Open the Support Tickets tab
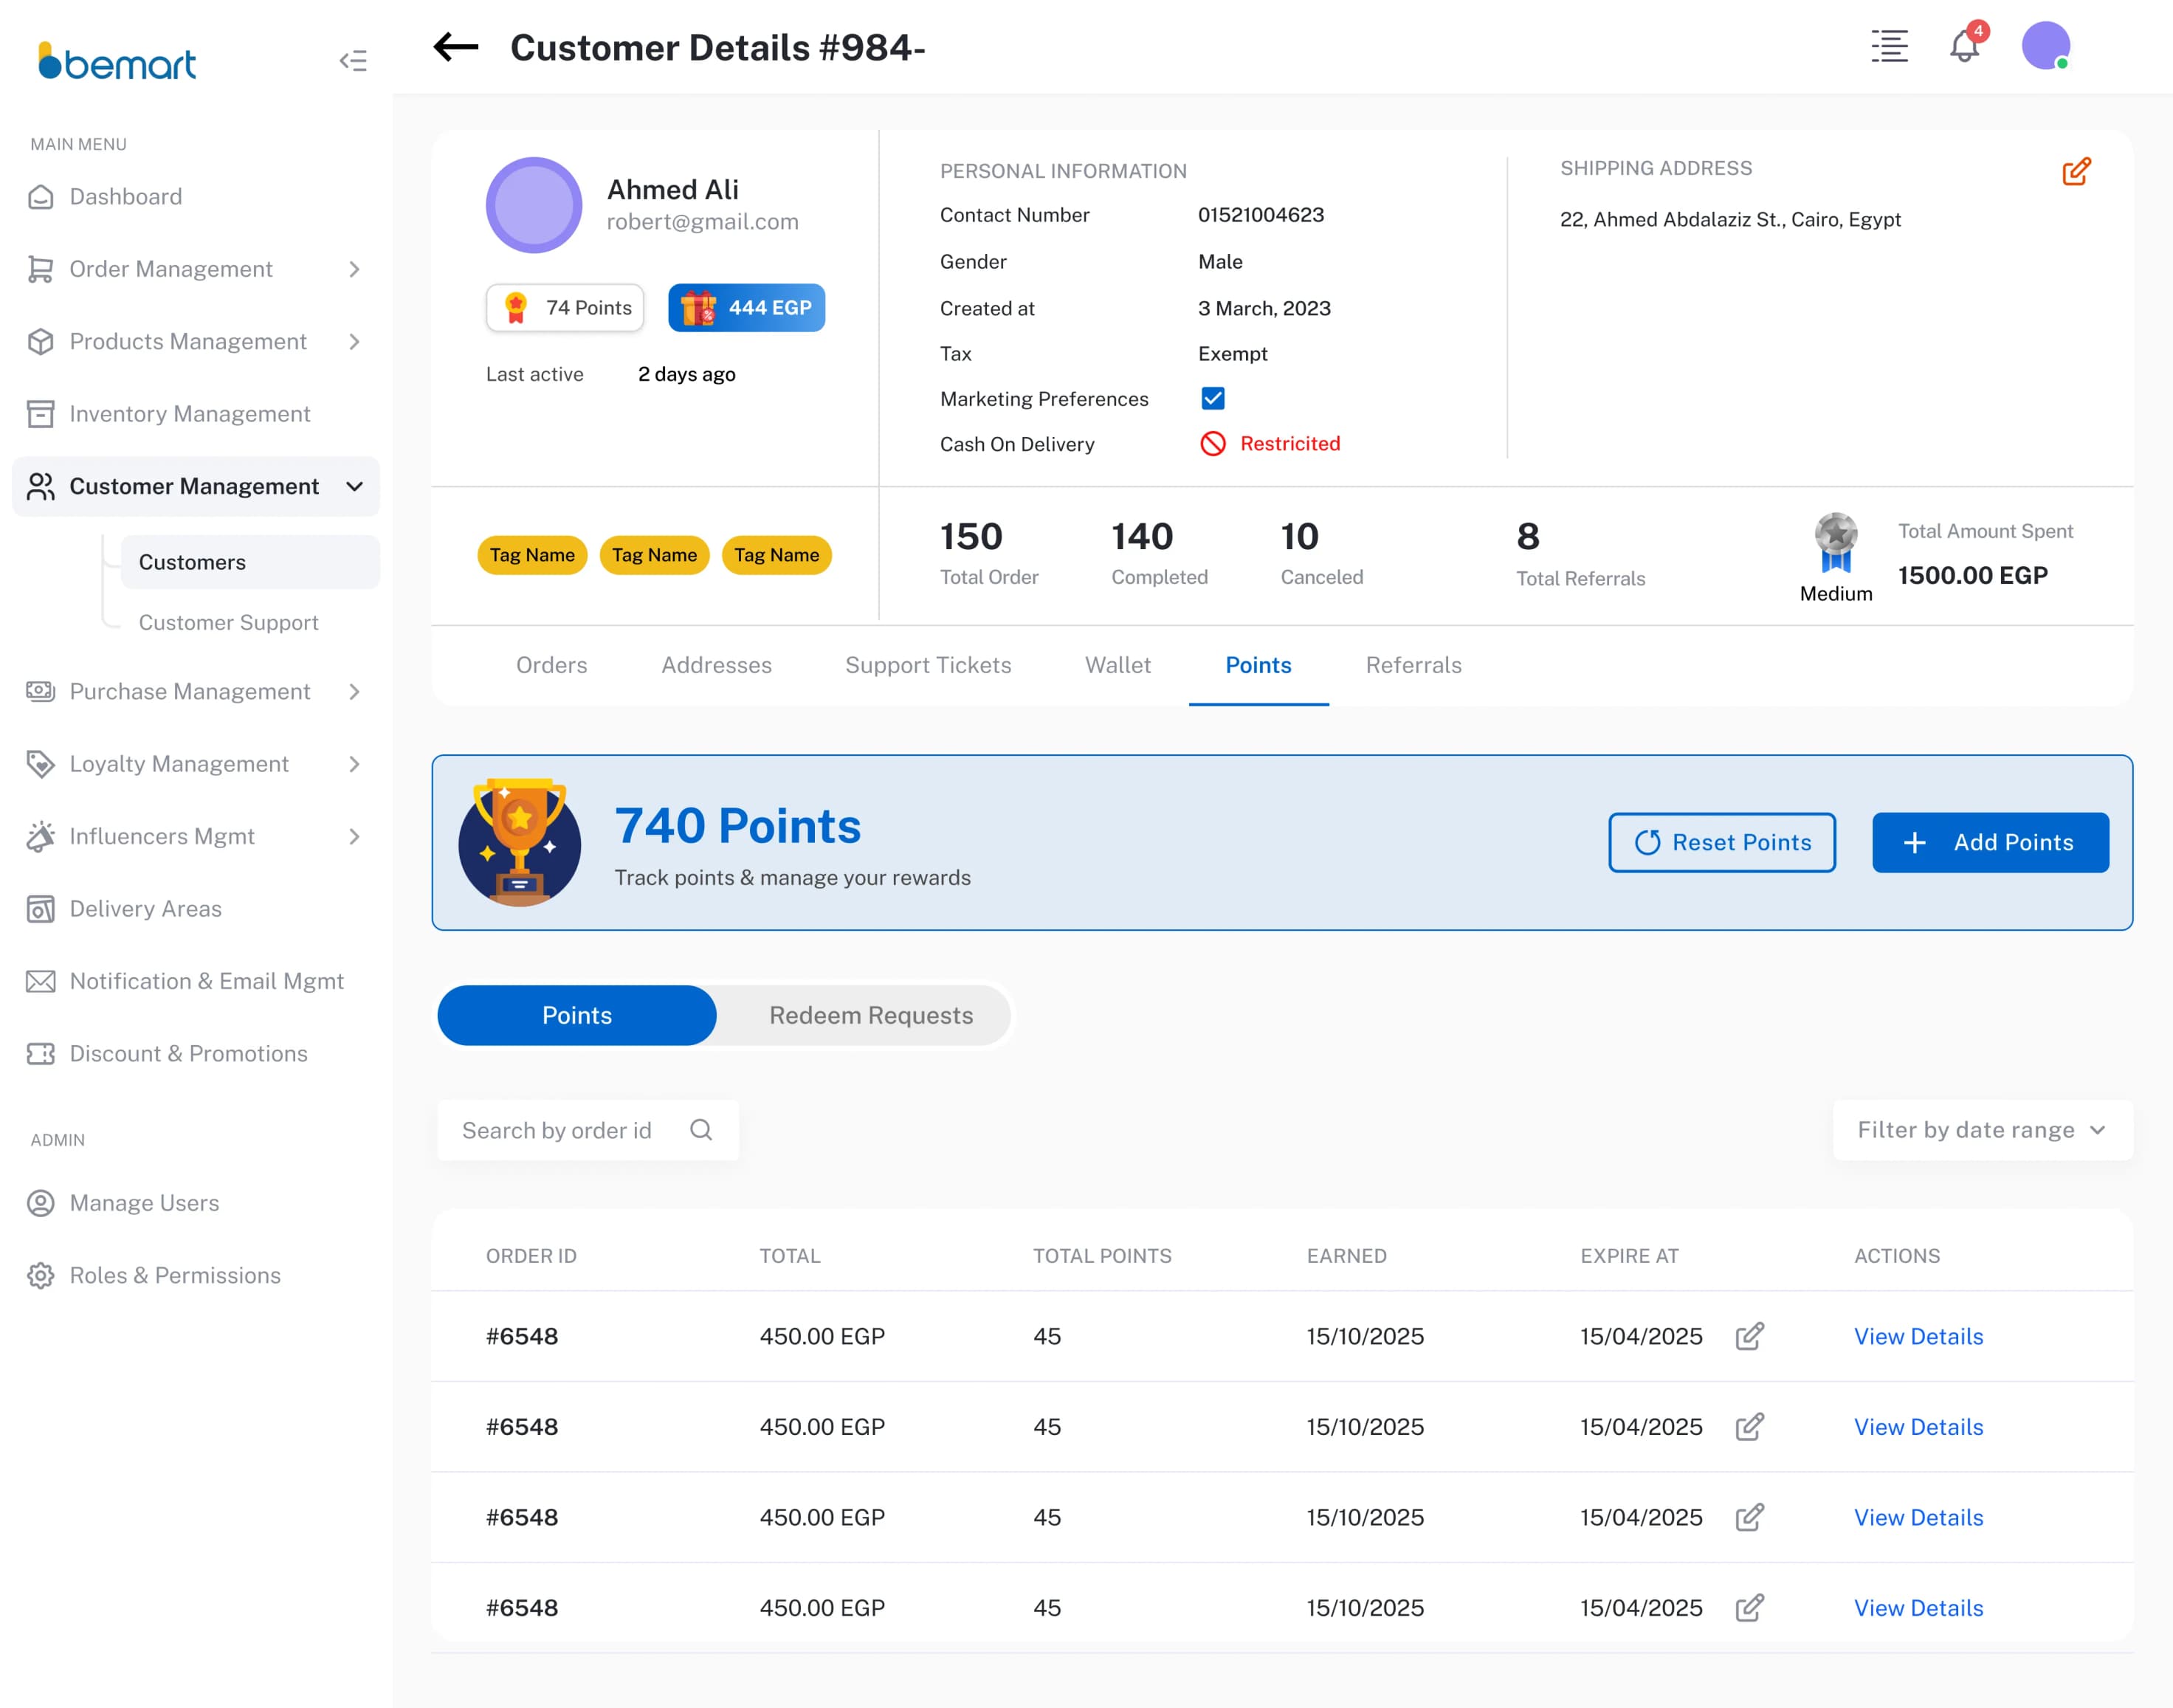 (928, 665)
